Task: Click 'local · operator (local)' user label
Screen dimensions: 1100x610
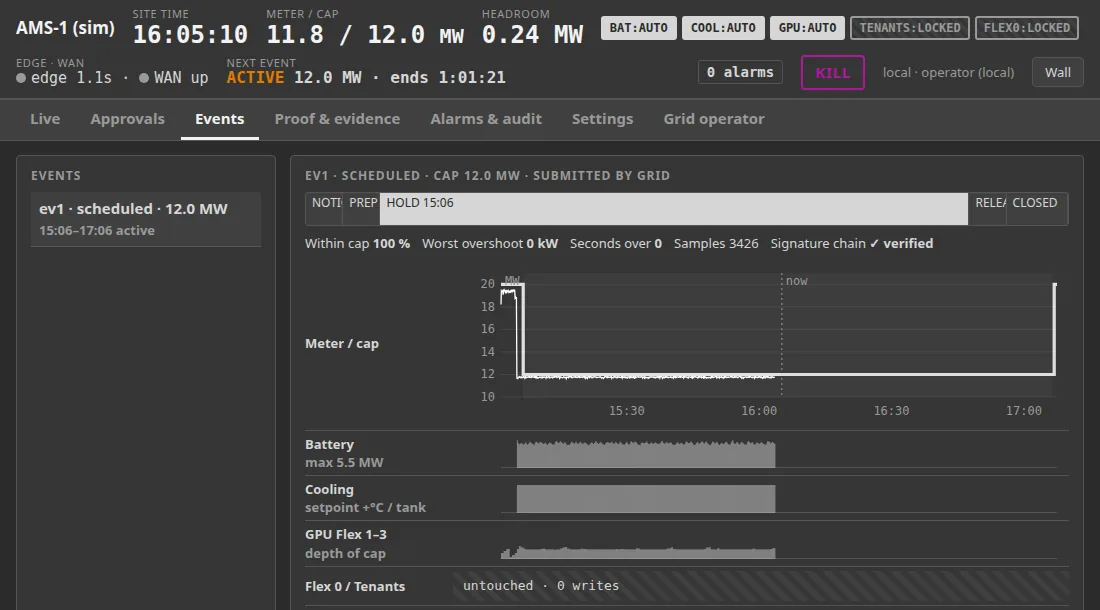Action: [948, 72]
